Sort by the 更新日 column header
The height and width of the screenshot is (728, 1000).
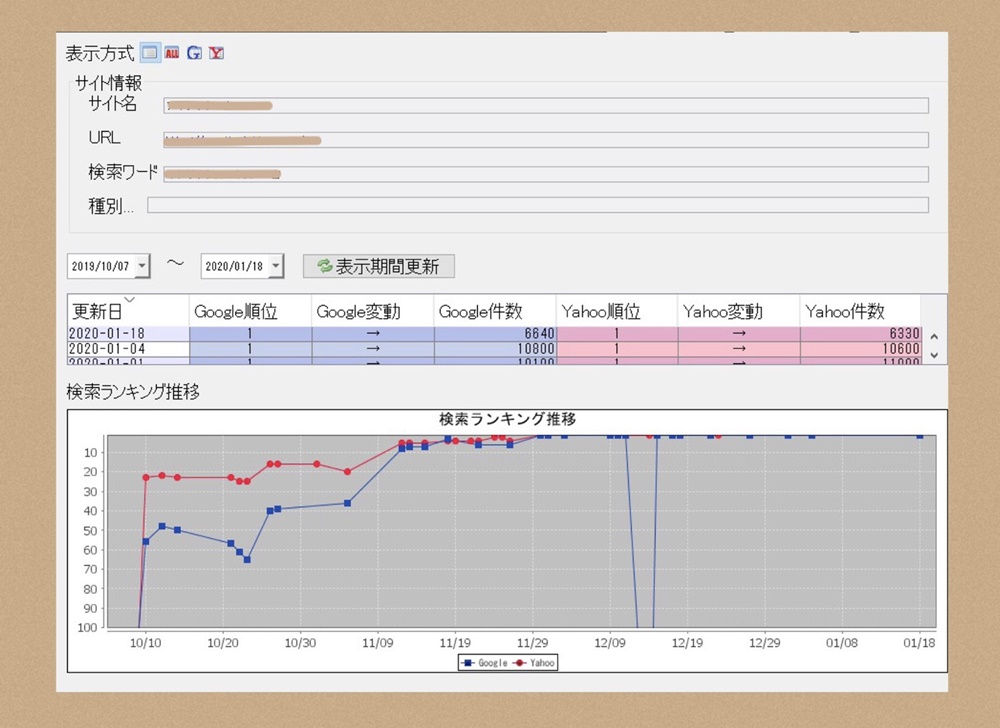(x=128, y=310)
